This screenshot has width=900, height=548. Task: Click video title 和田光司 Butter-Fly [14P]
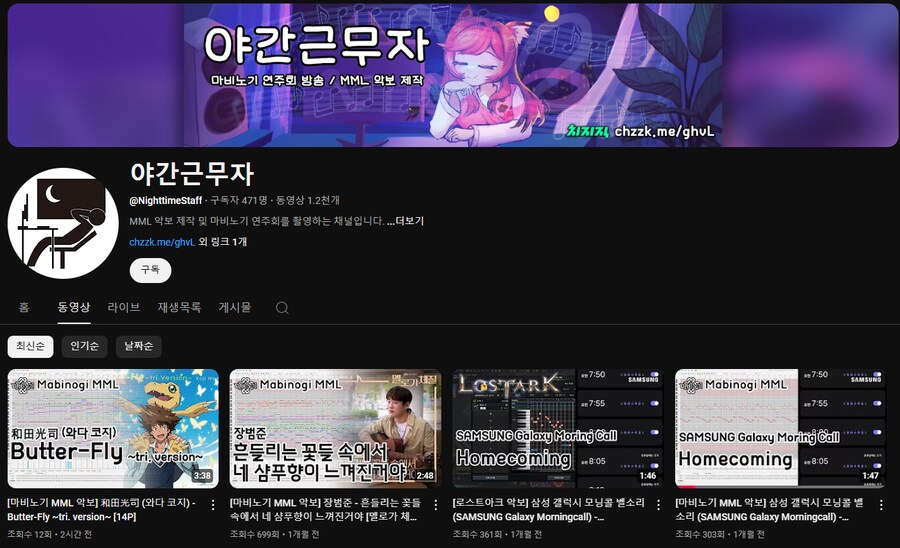[102, 510]
